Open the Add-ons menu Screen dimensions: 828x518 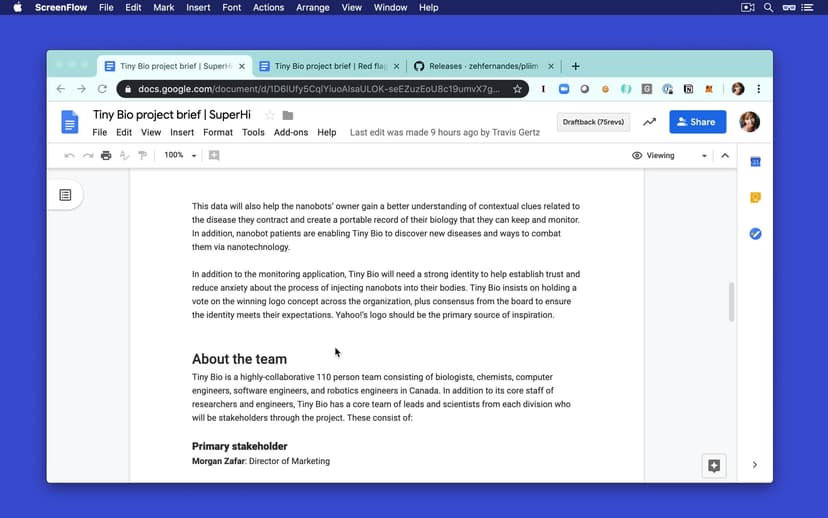click(x=290, y=132)
